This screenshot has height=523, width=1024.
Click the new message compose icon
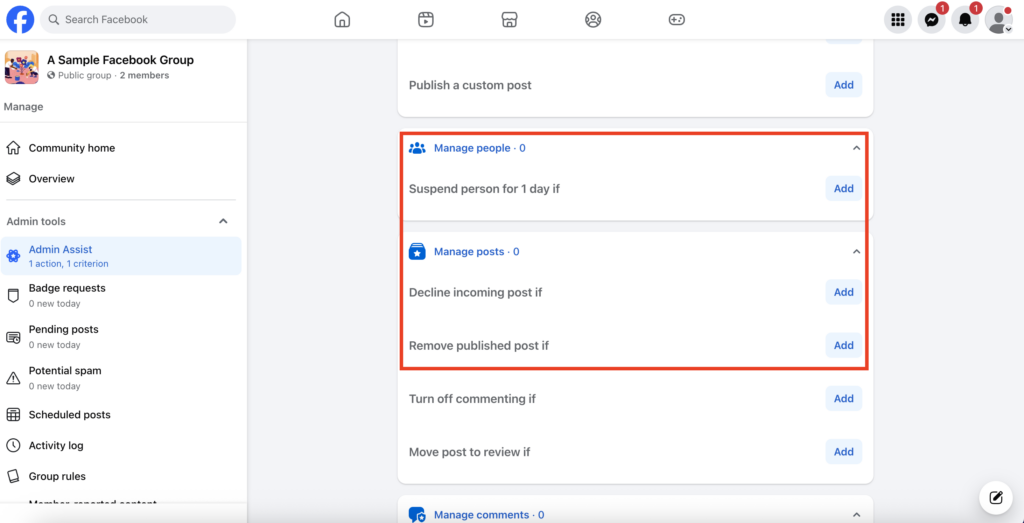[995, 497]
